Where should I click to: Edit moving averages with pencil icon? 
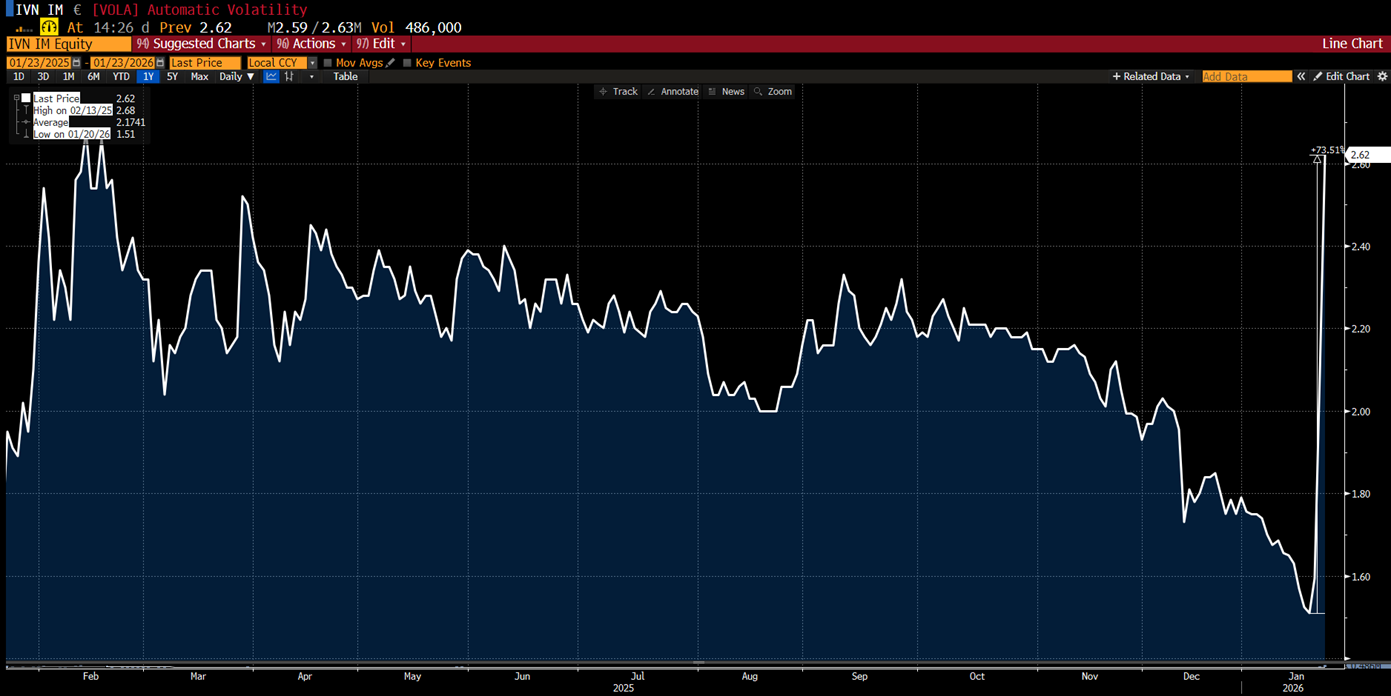391,63
